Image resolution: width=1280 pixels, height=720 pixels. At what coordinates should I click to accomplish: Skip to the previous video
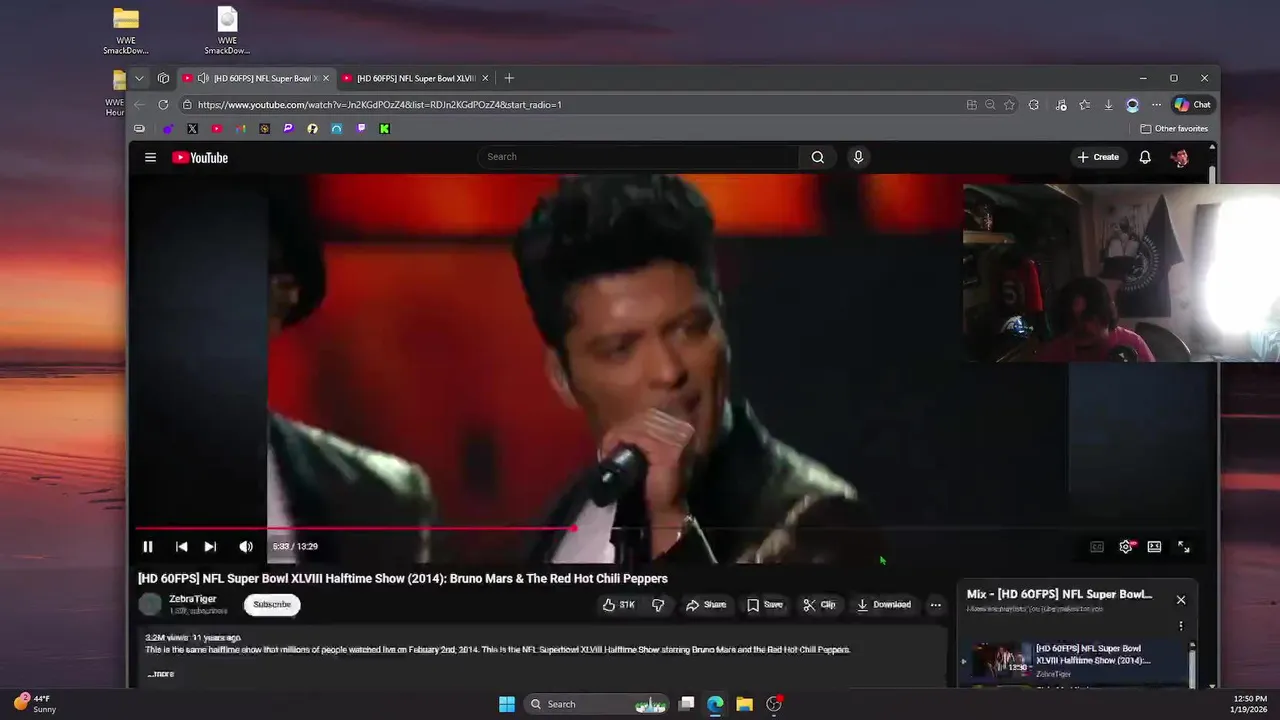pos(181,546)
